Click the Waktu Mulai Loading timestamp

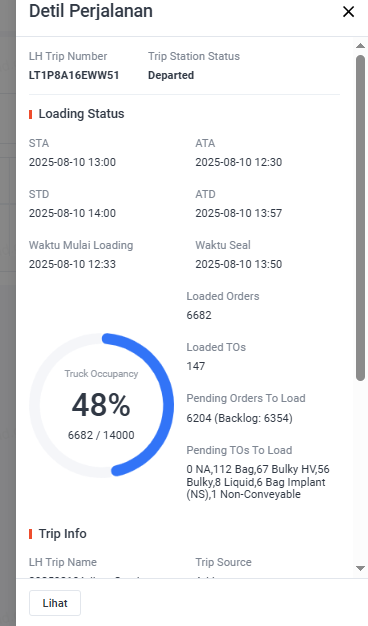72,264
